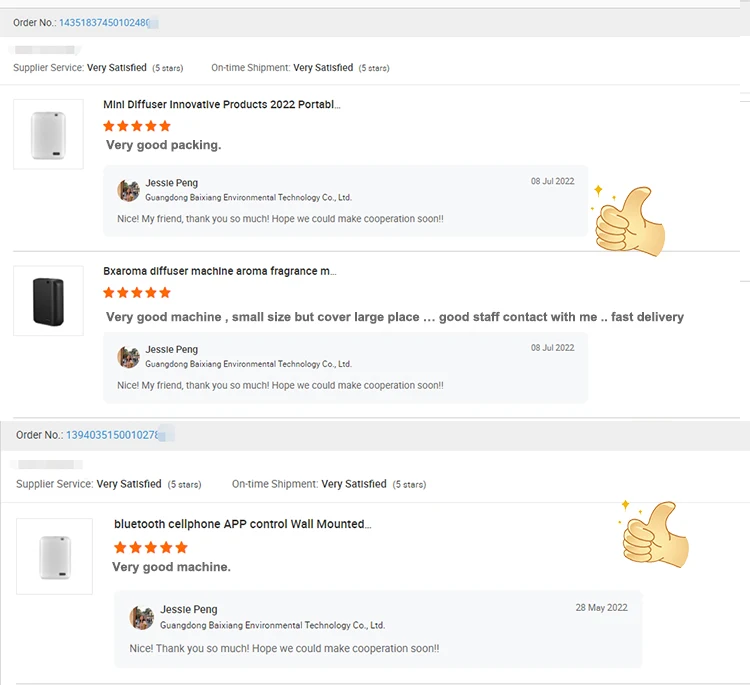Open "bluetooth cellphone APP control Wall Mounted" title
Viewport: 750px width, 685px height.
[x=242, y=524]
